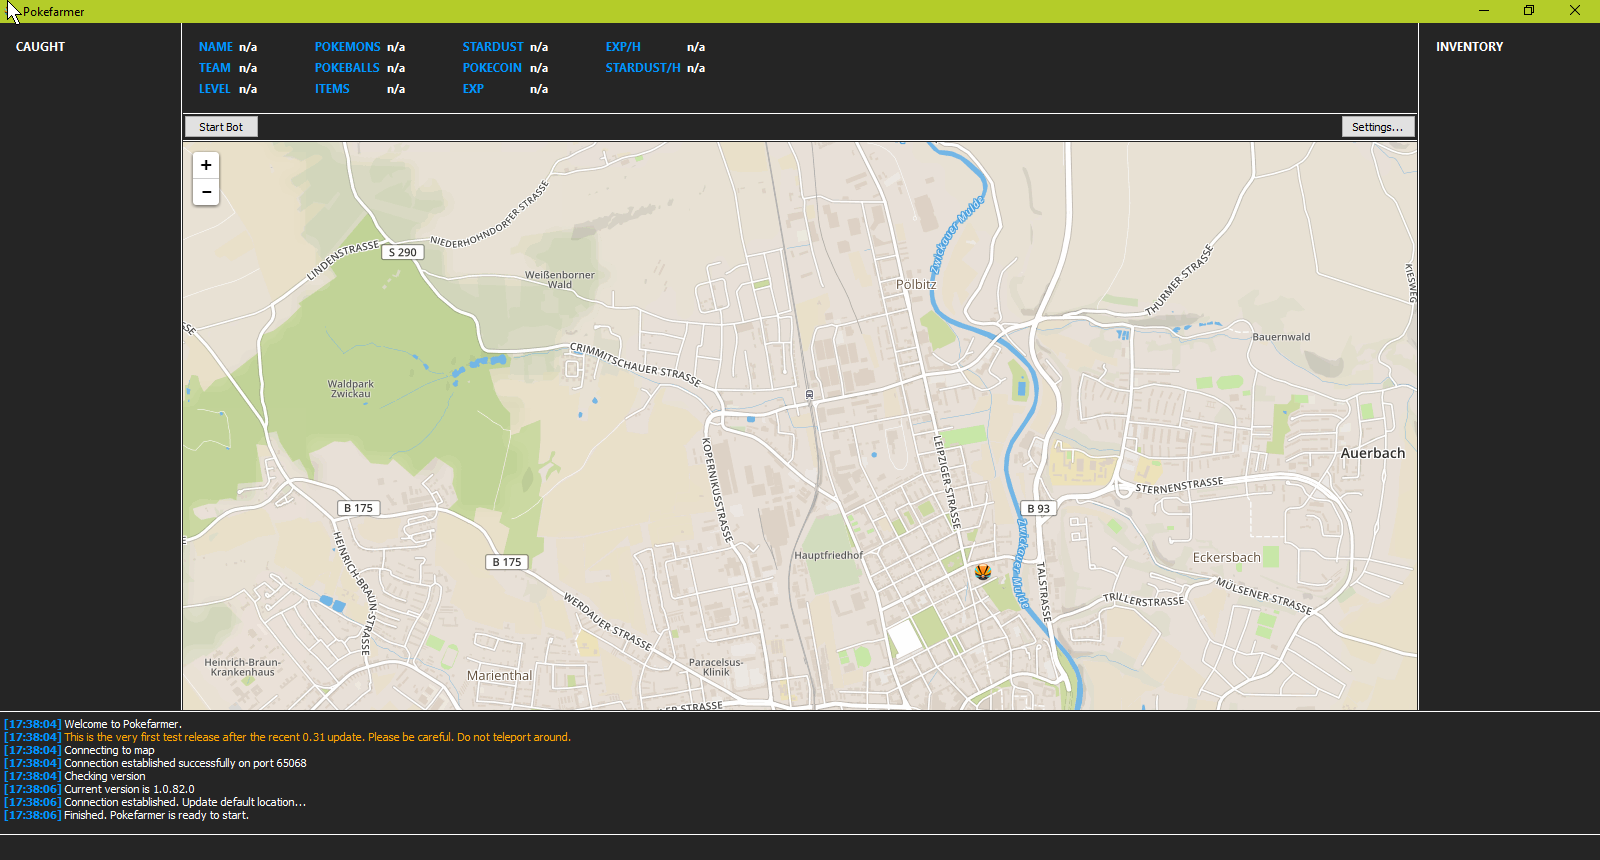Close the Pokefarmer application window
This screenshot has width=1600, height=860.
point(1575,11)
